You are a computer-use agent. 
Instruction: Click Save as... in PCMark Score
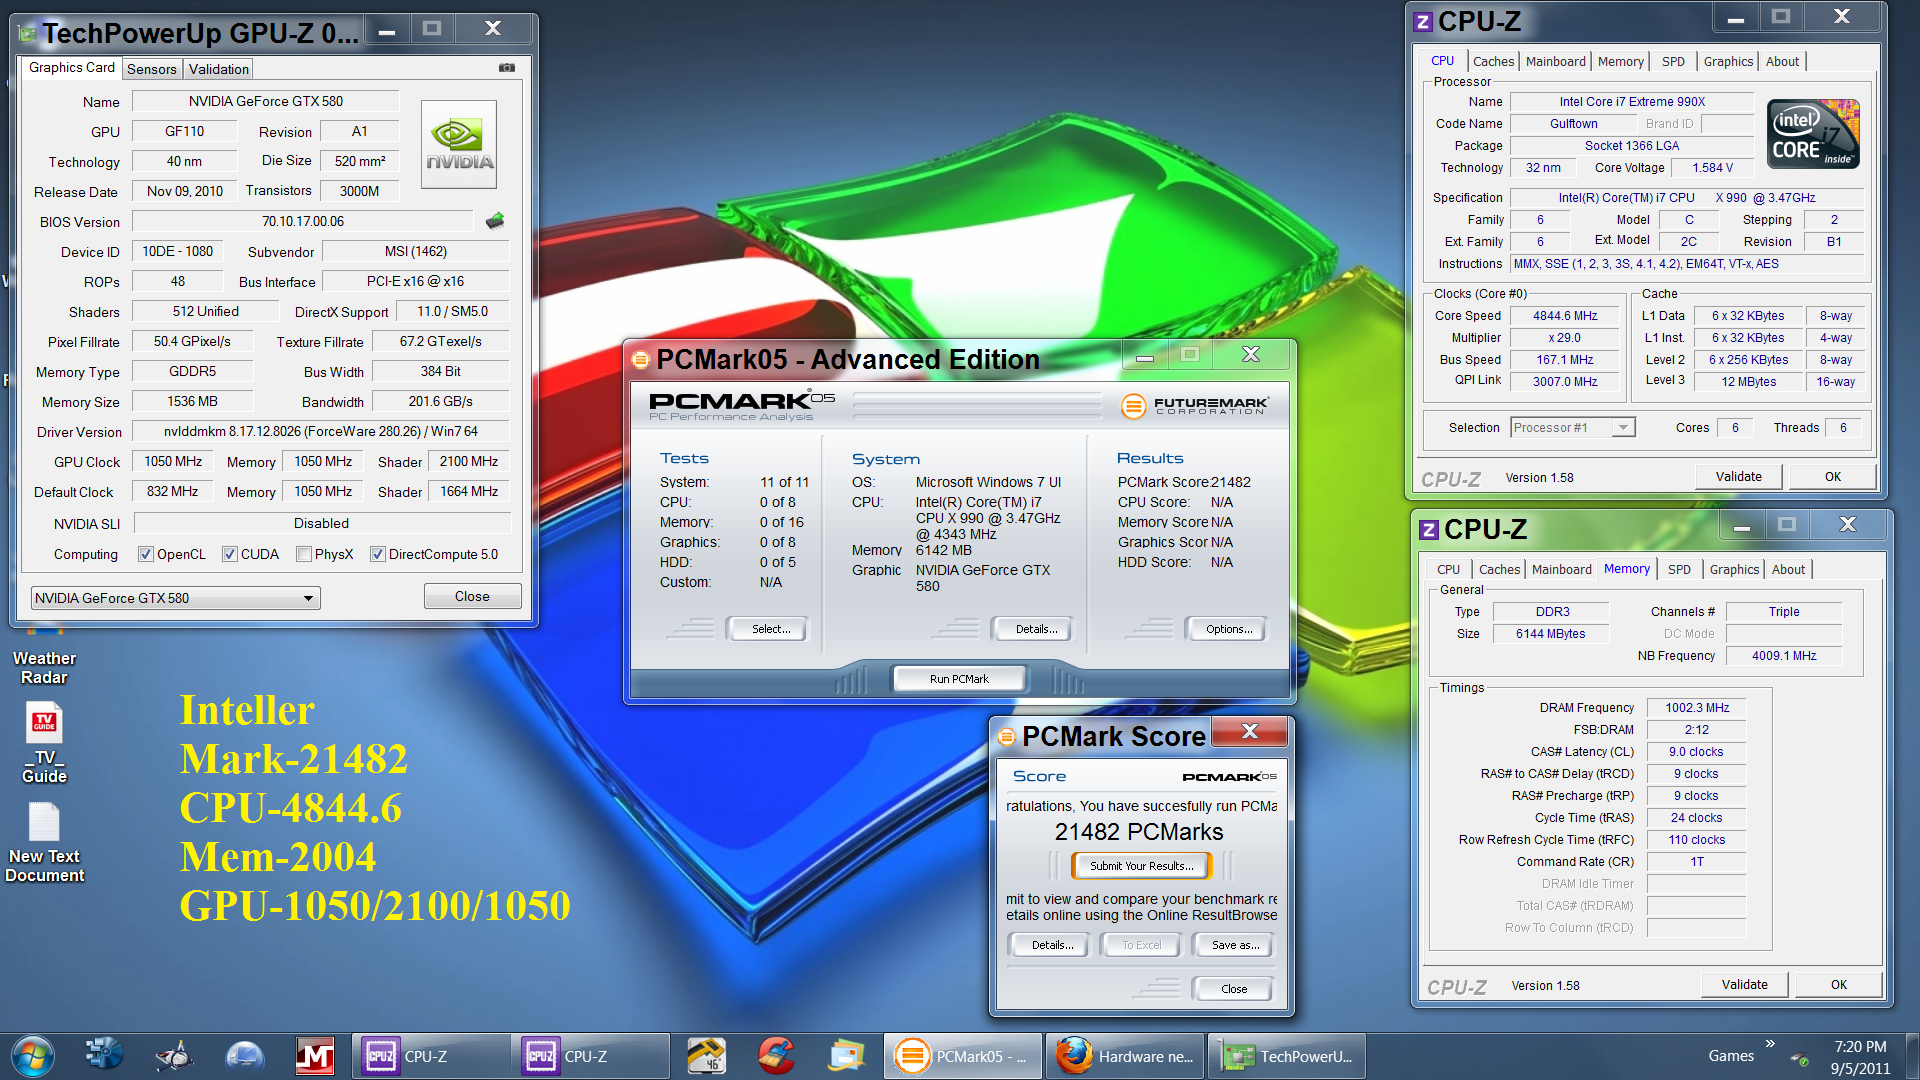click(x=1235, y=945)
